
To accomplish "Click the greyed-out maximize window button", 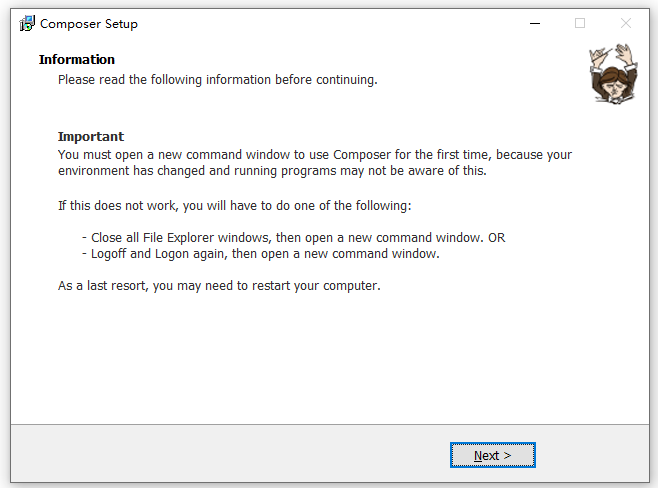I will 579,23.
